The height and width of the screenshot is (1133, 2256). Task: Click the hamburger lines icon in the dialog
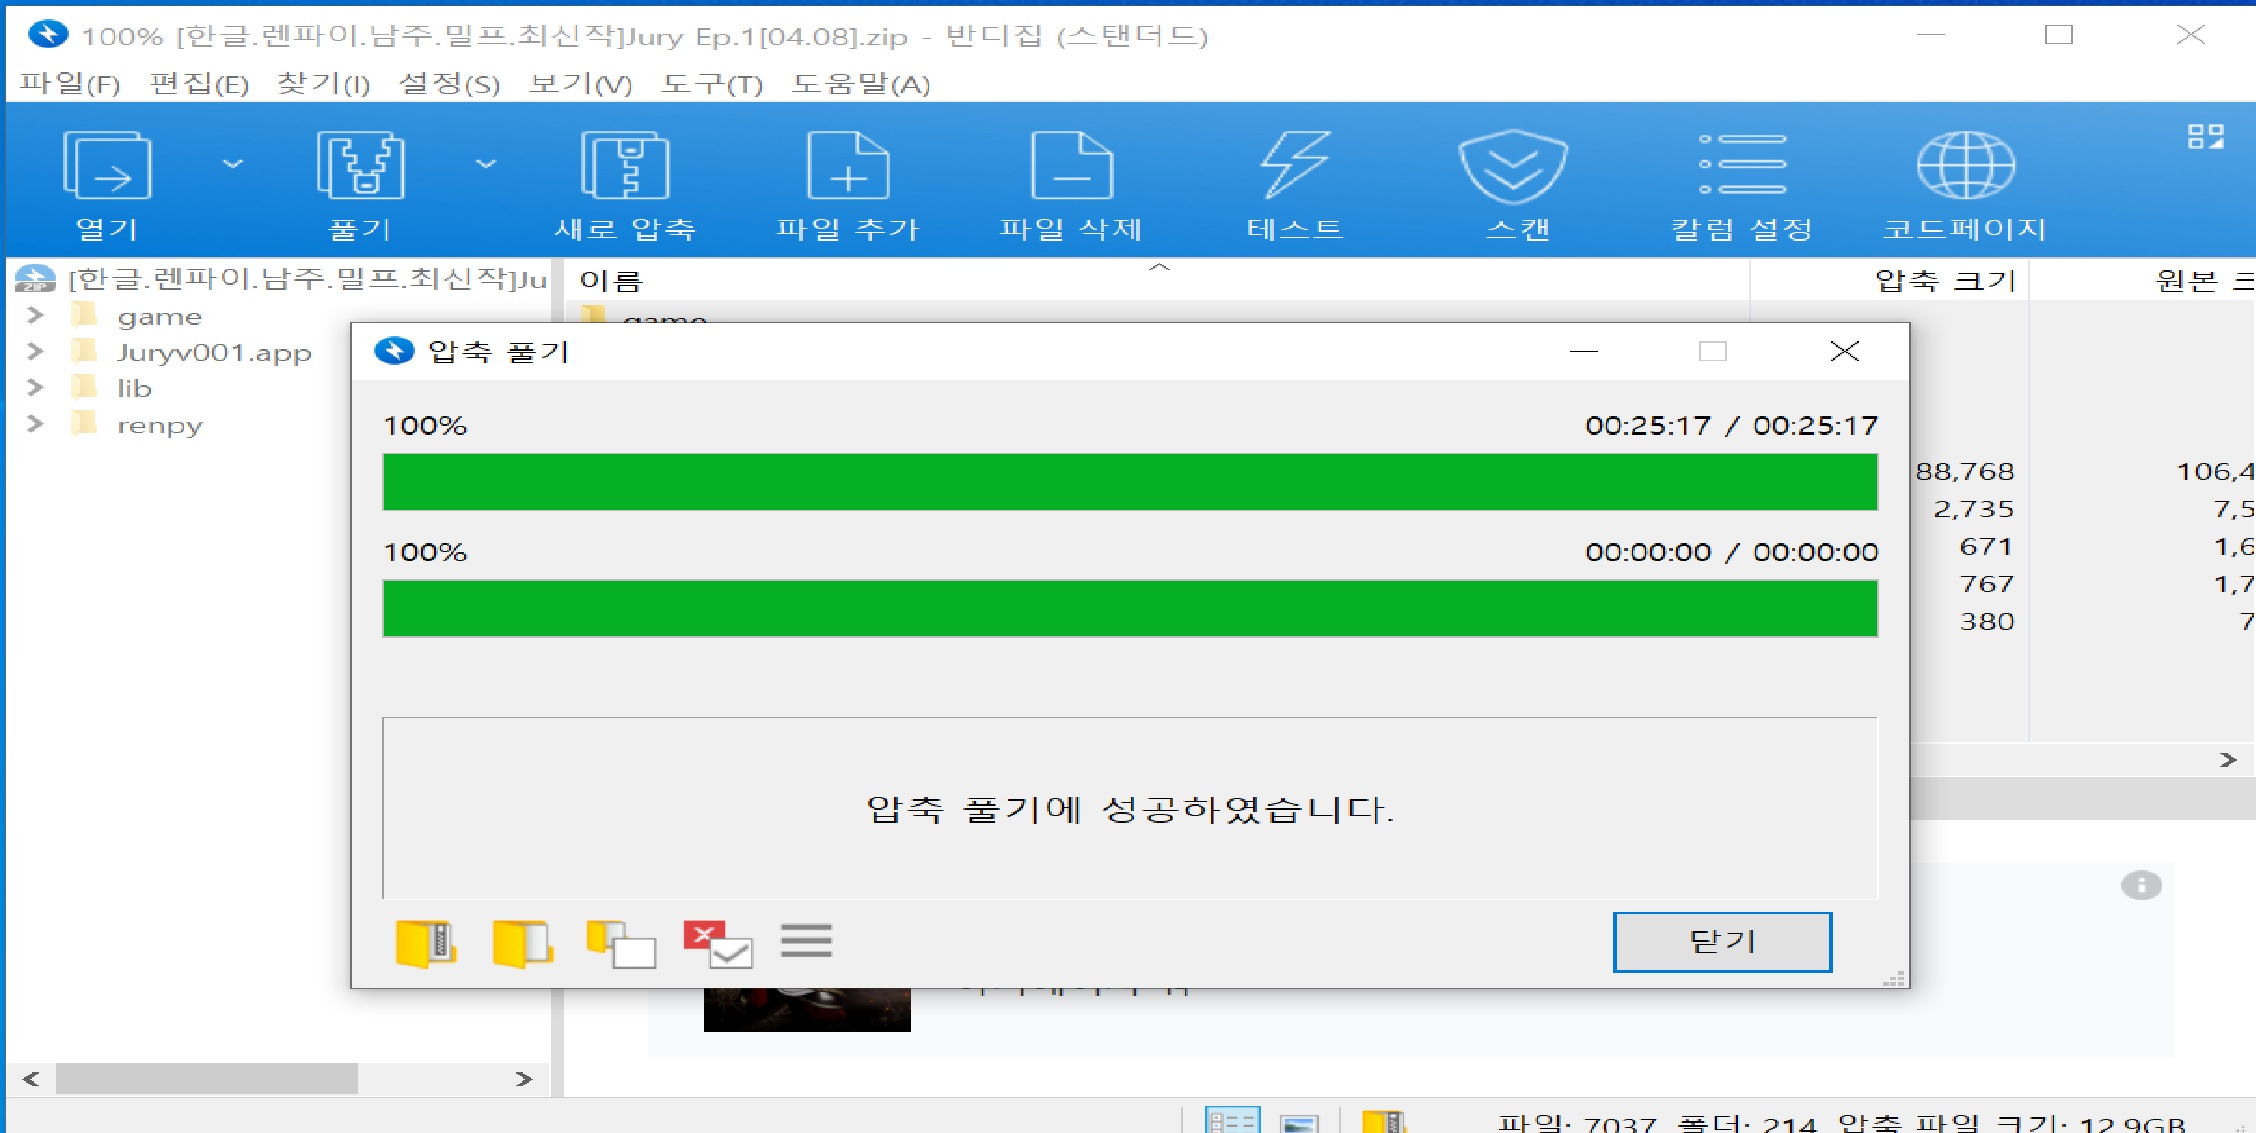(806, 941)
